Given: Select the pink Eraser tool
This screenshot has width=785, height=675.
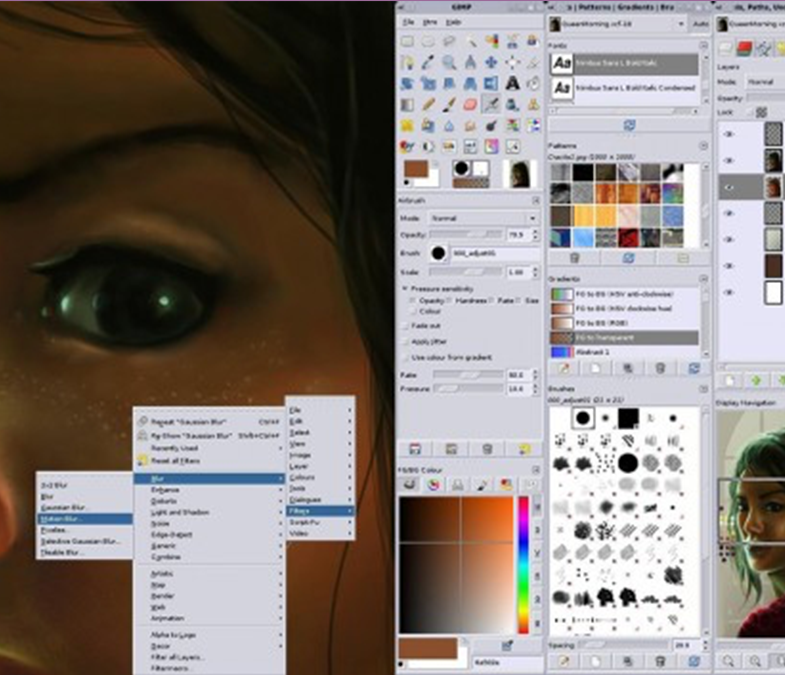Looking at the screenshot, I should (470, 105).
